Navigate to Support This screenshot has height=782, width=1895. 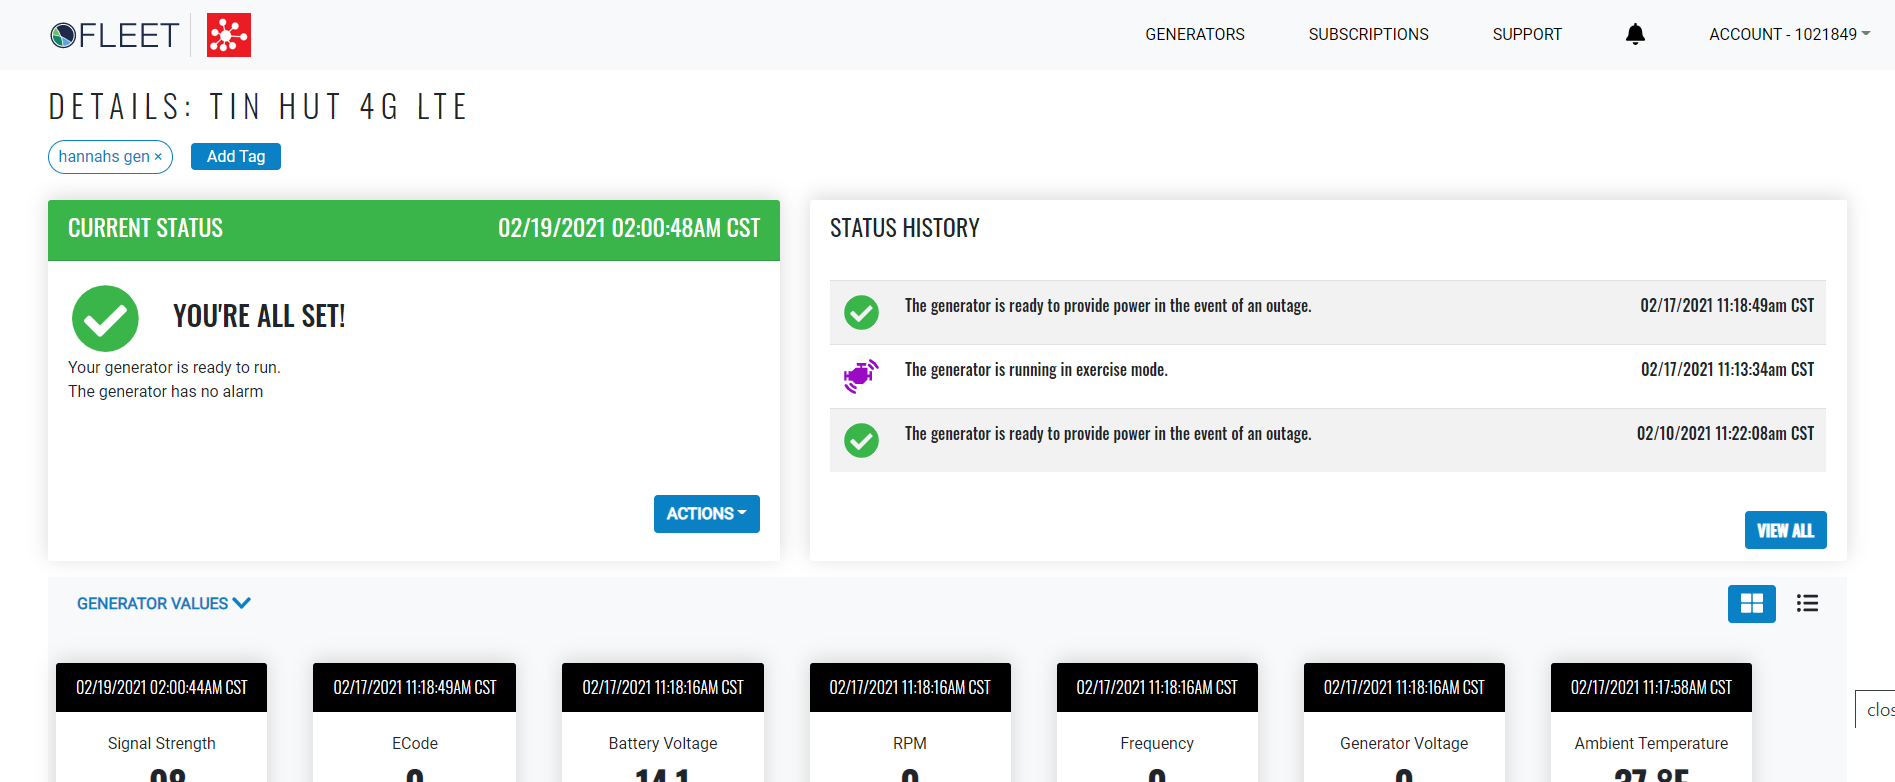coord(1526,34)
